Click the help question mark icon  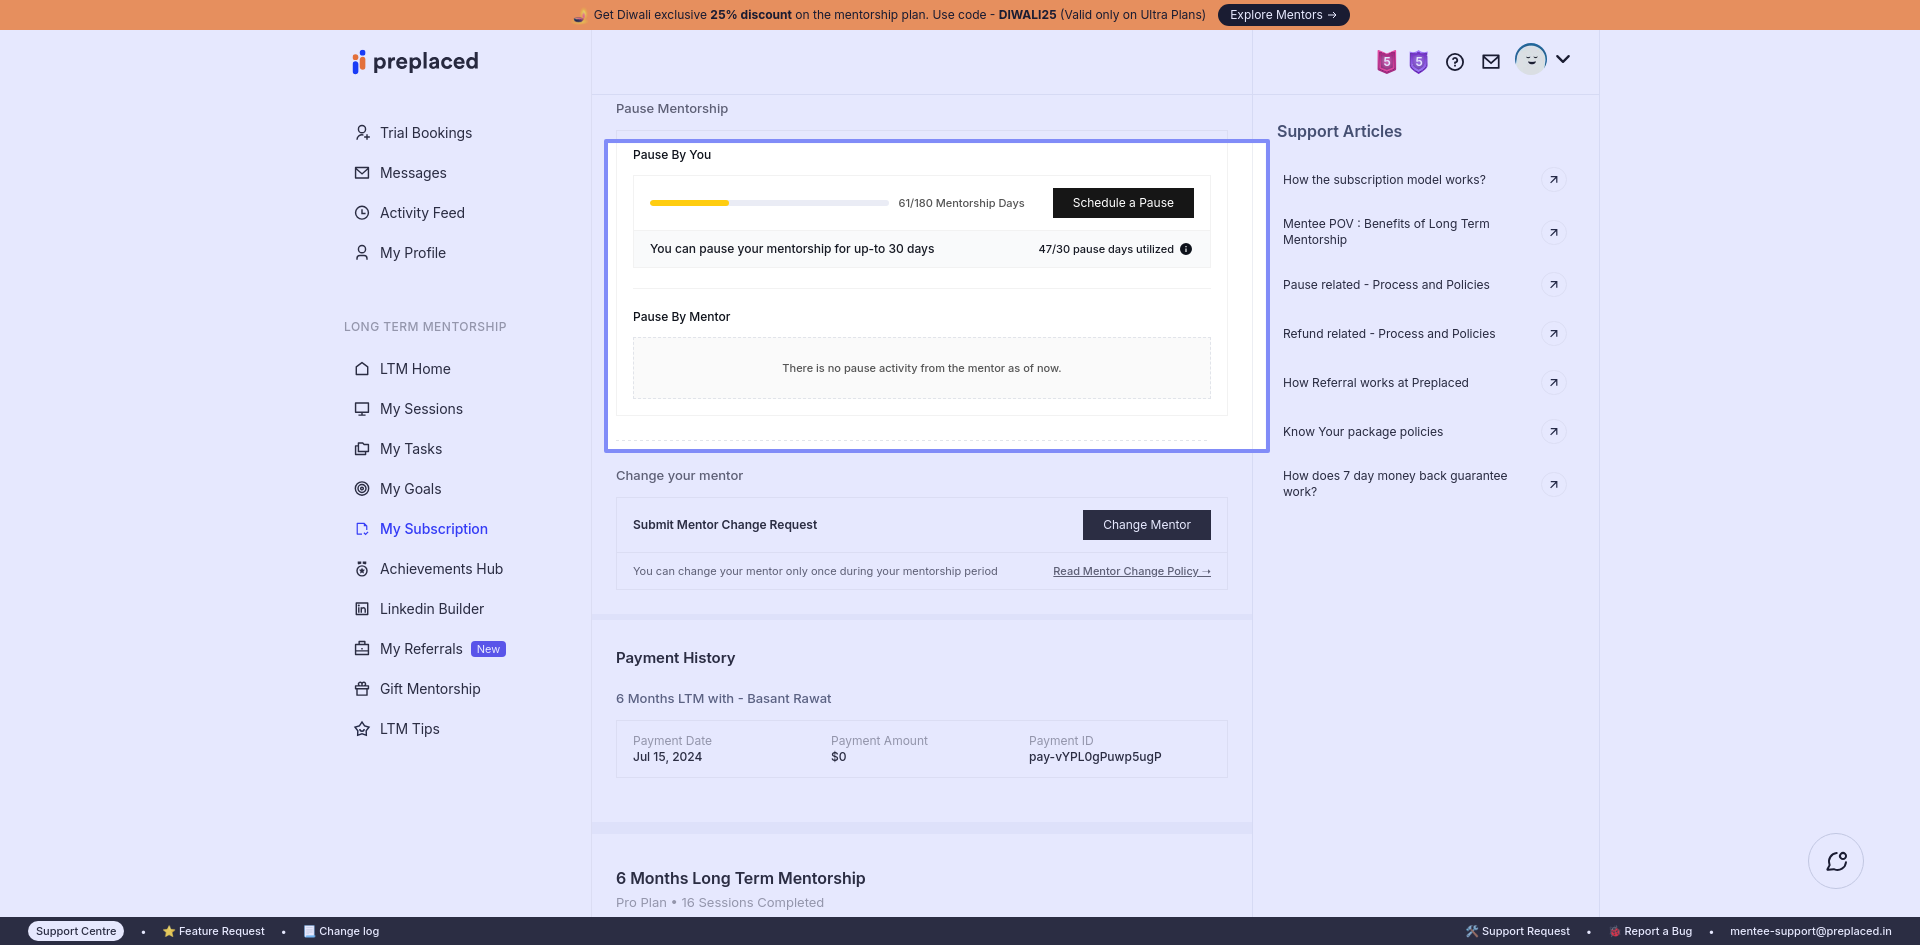1455,62
